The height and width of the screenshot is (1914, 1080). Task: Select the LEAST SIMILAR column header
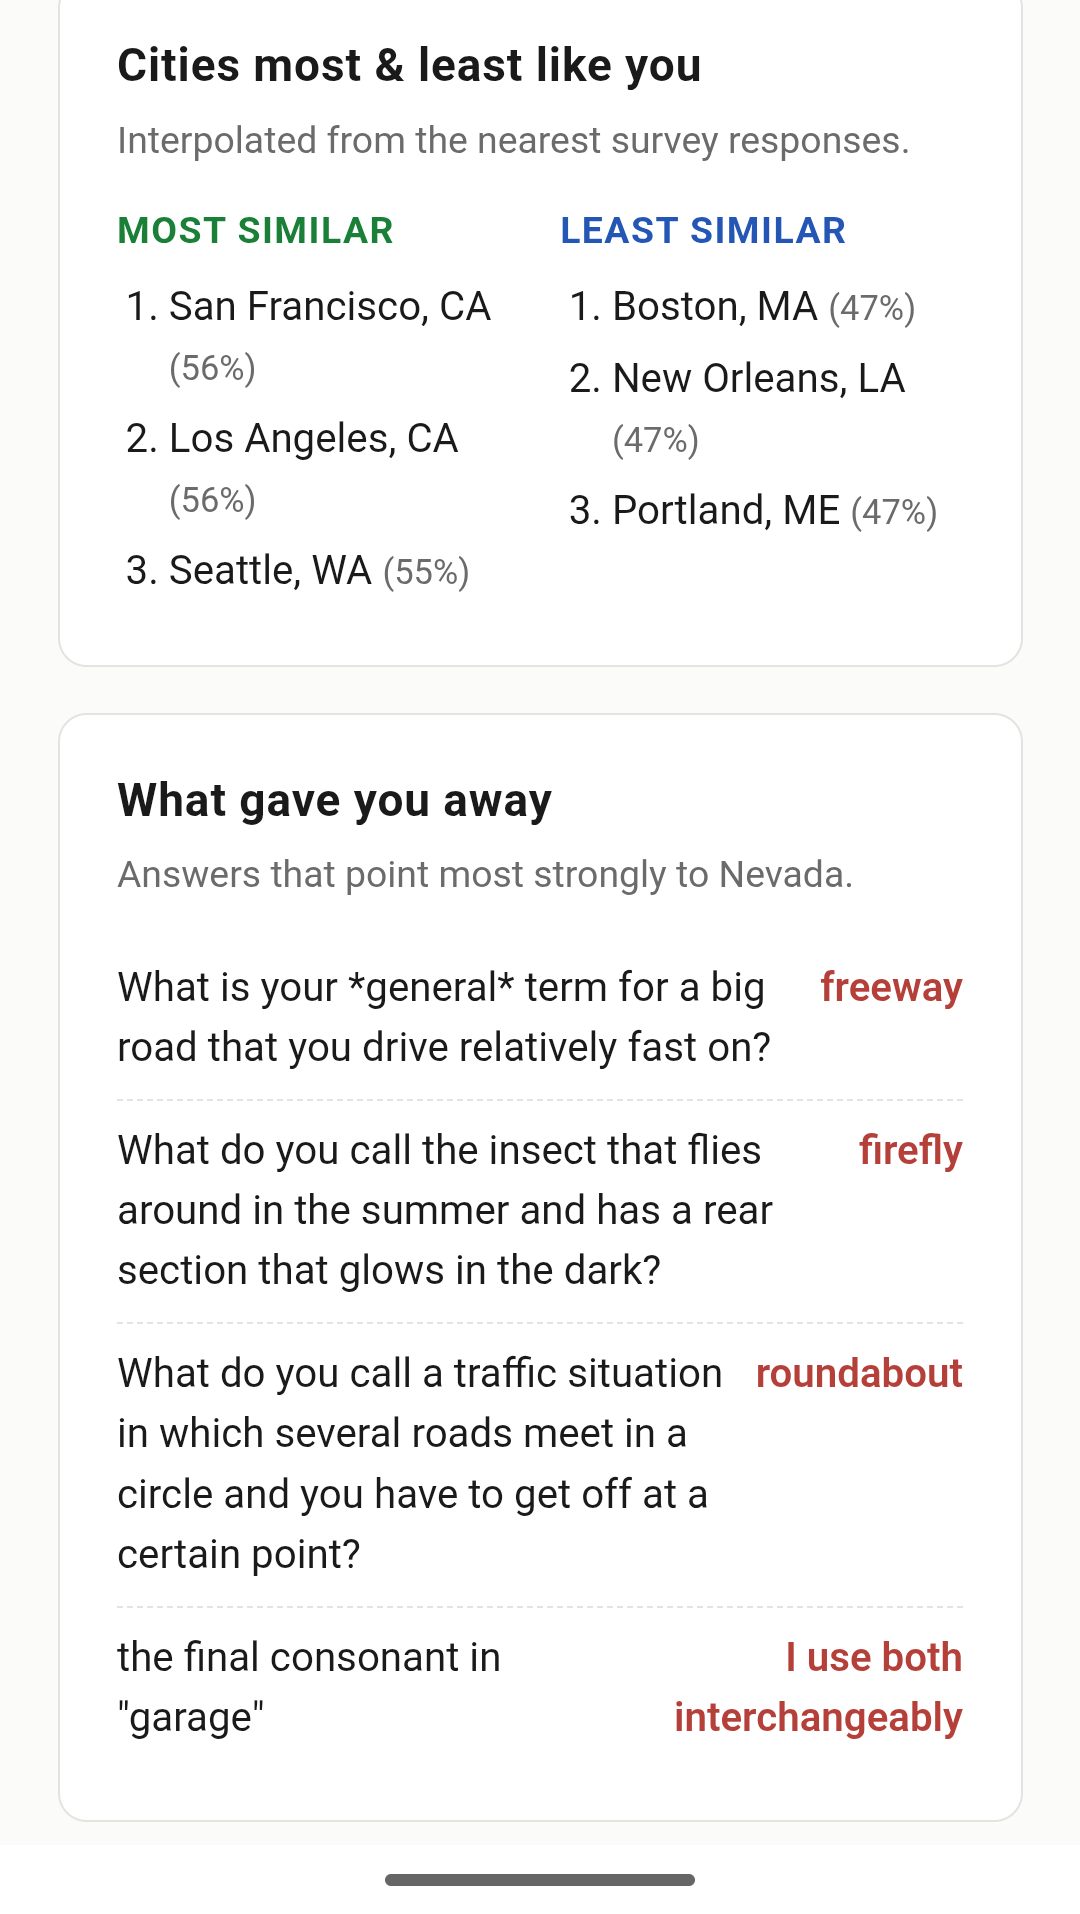703,231
